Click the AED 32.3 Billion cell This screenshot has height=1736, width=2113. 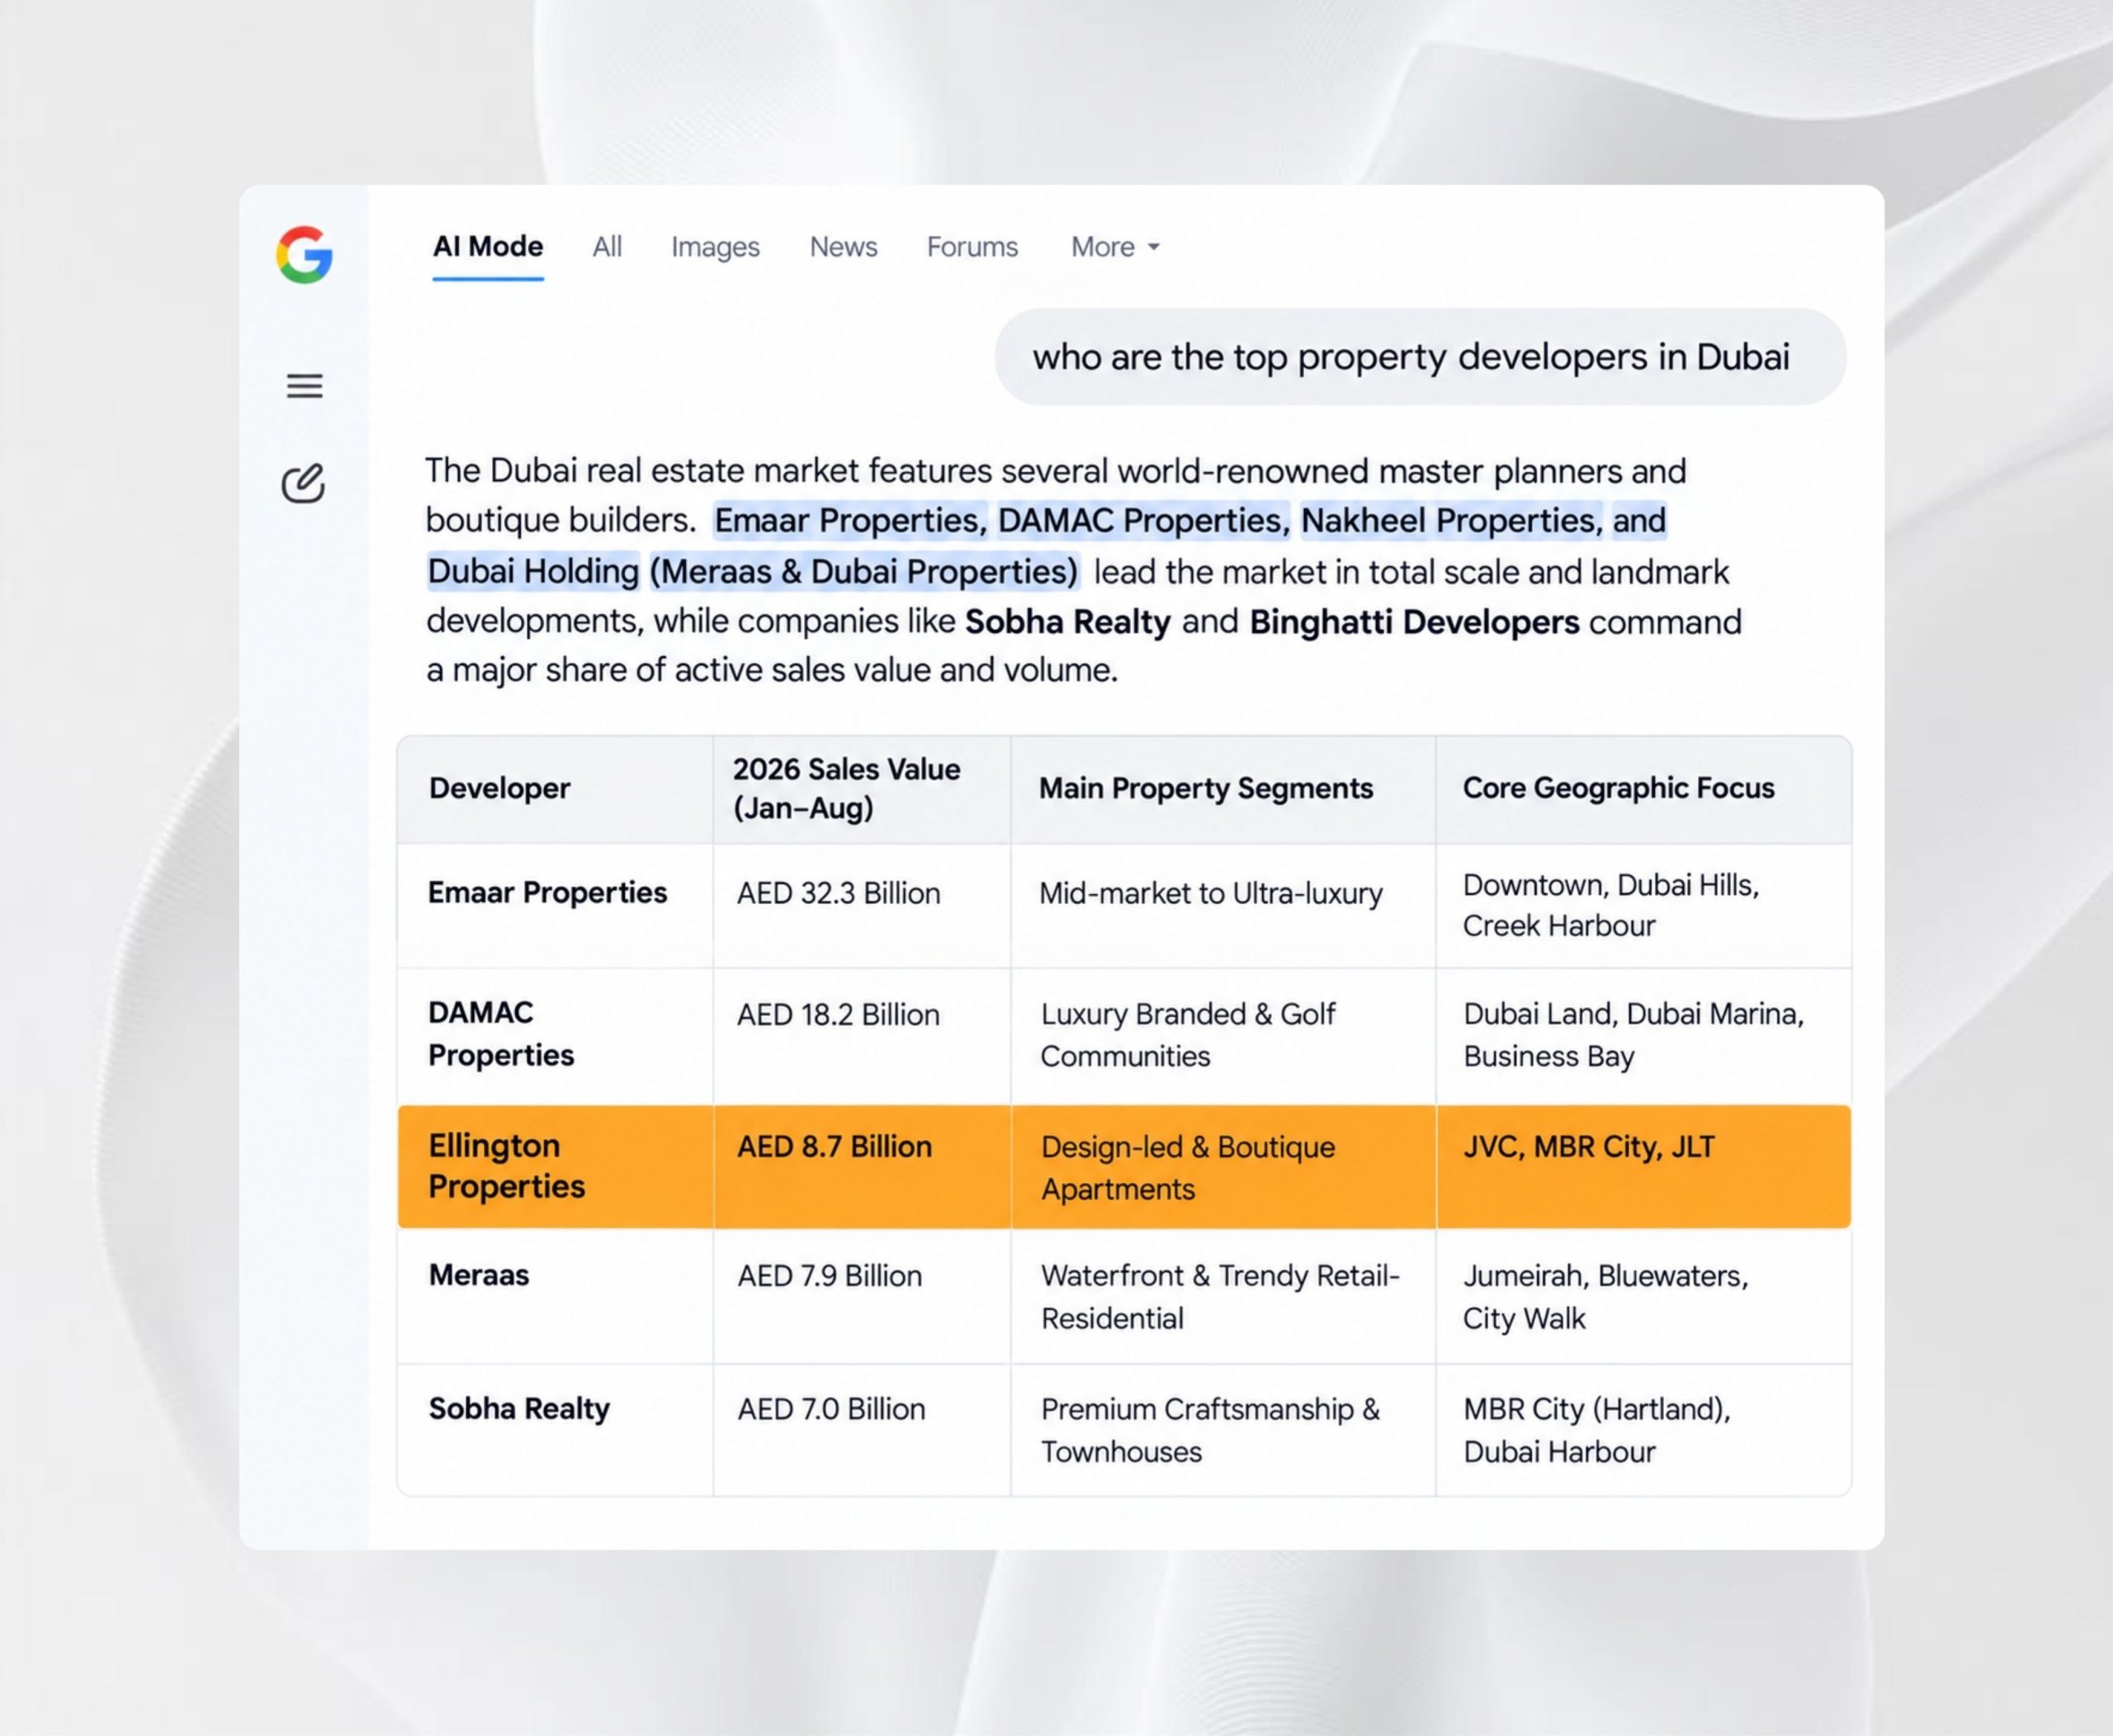point(862,905)
